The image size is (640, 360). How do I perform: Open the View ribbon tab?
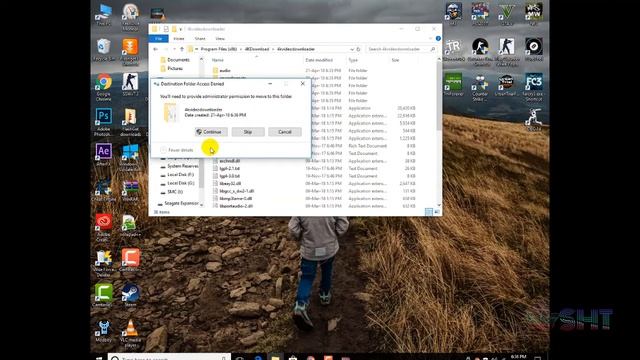220,38
